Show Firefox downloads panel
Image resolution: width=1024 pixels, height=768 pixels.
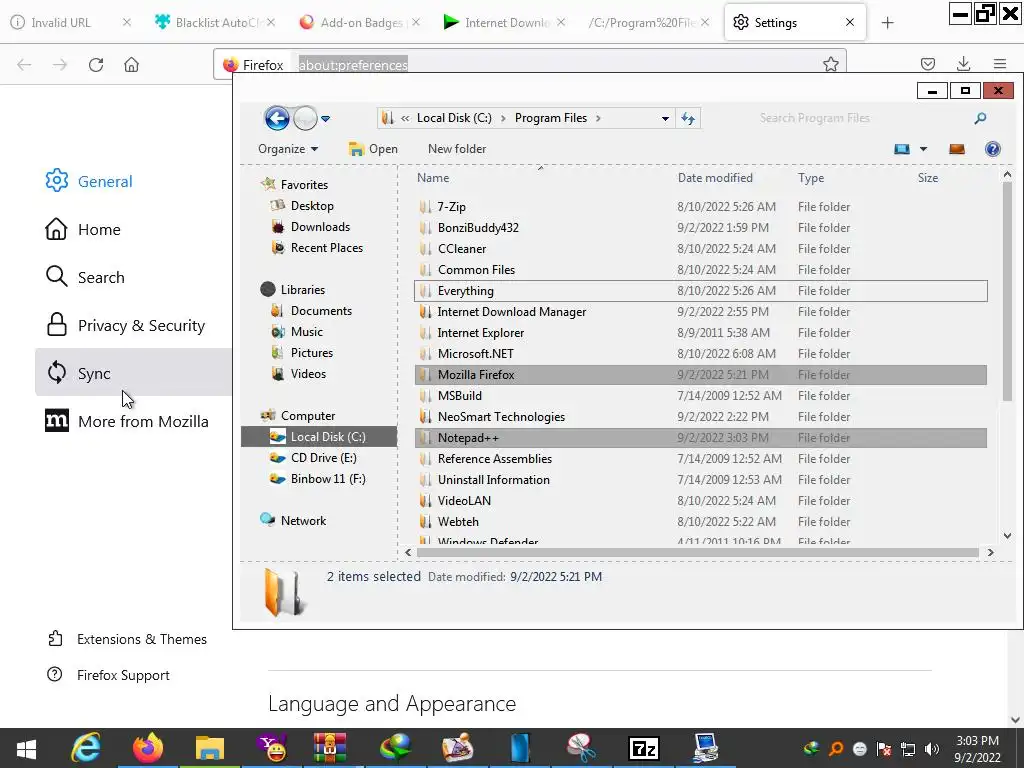[x=963, y=64]
